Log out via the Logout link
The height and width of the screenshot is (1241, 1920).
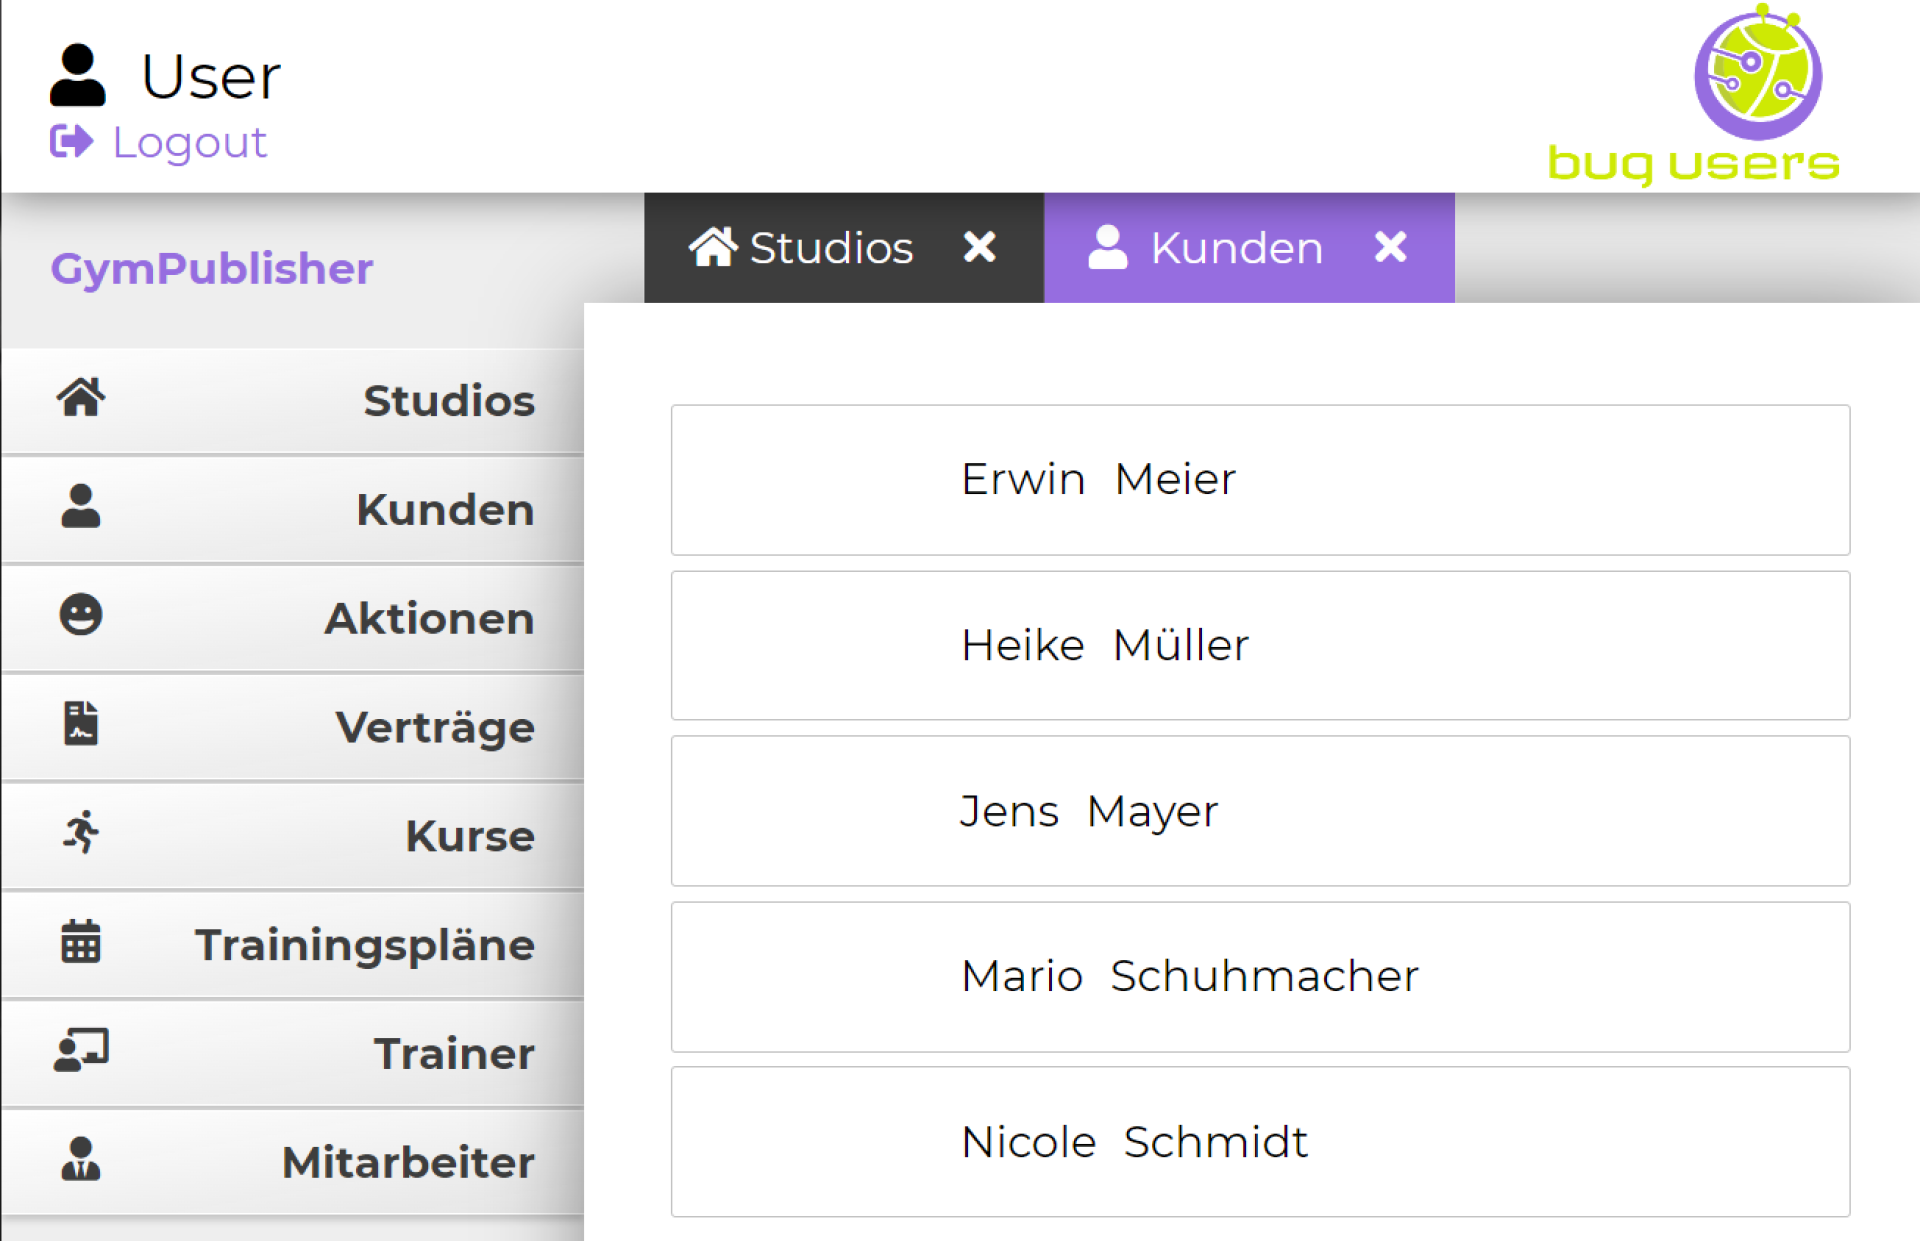(189, 143)
